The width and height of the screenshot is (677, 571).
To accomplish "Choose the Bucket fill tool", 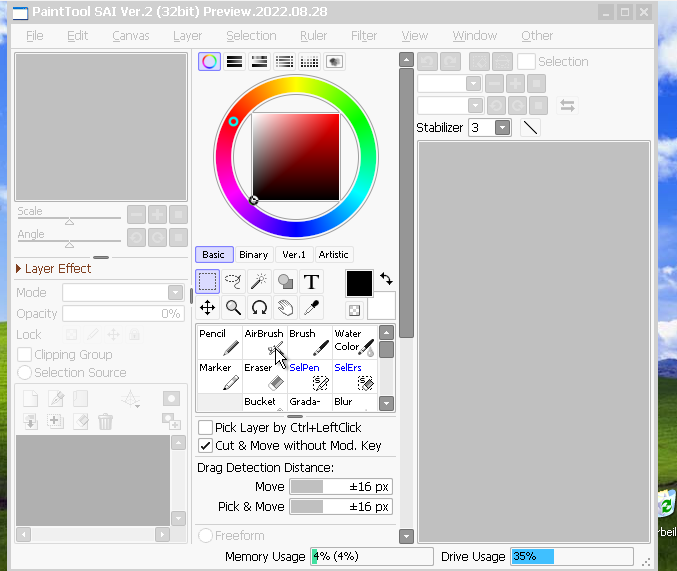I will click(x=264, y=402).
